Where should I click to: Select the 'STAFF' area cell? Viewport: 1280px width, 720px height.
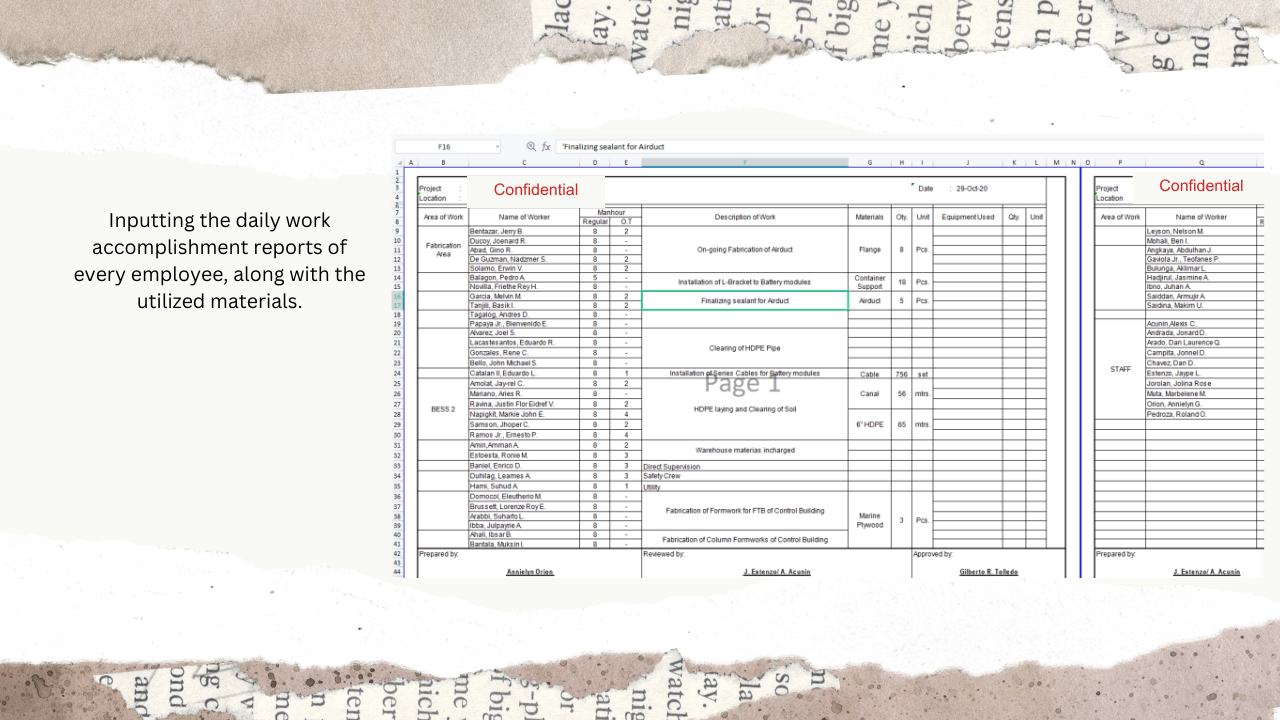[x=1120, y=369]
